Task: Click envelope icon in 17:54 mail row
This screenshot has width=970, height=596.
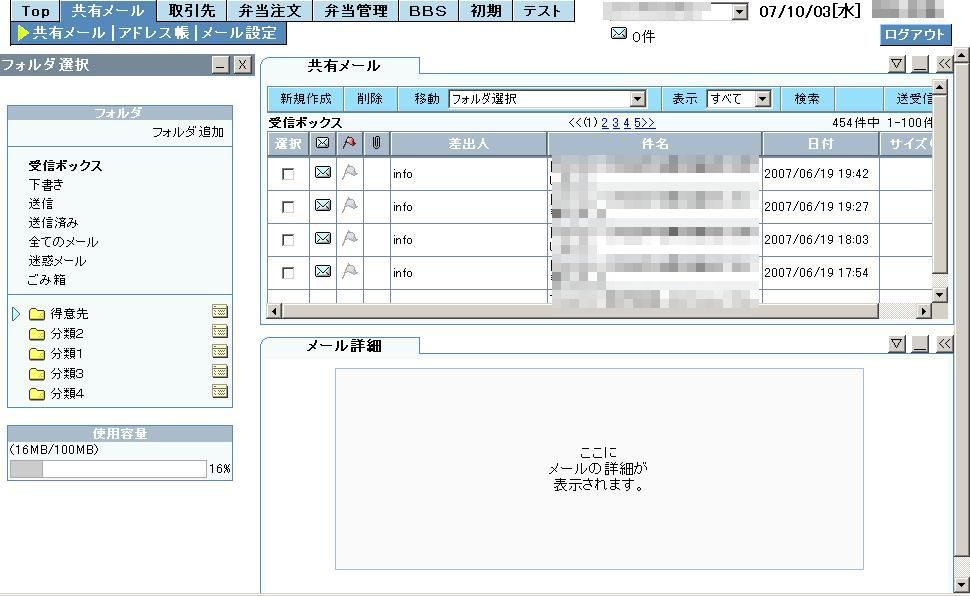Action: pyautogui.click(x=323, y=271)
